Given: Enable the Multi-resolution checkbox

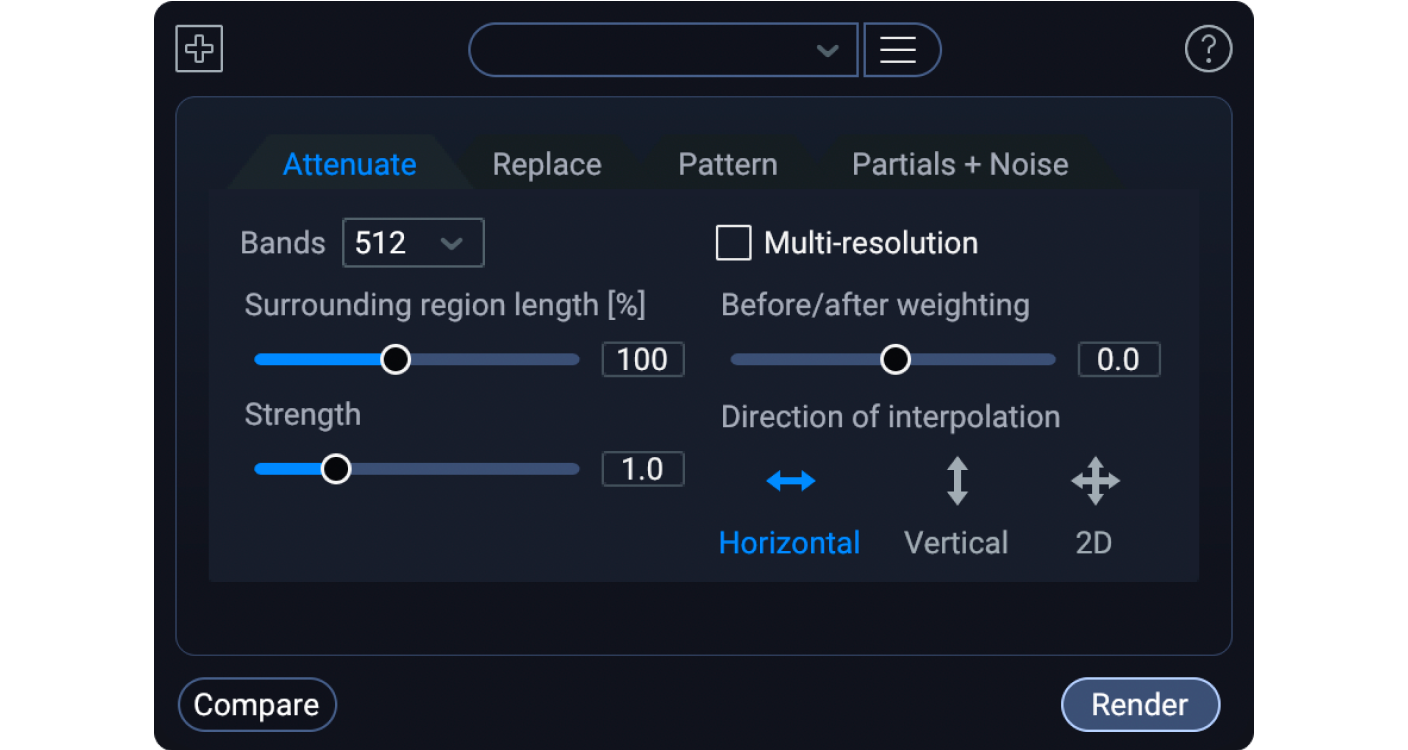Looking at the screenshot, I should pyautogui.click(x=733, y=243).
